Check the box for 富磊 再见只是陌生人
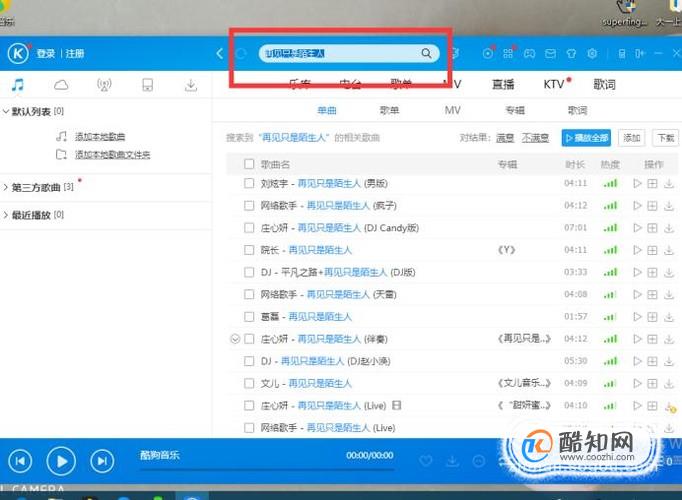 tap(249, 317)
